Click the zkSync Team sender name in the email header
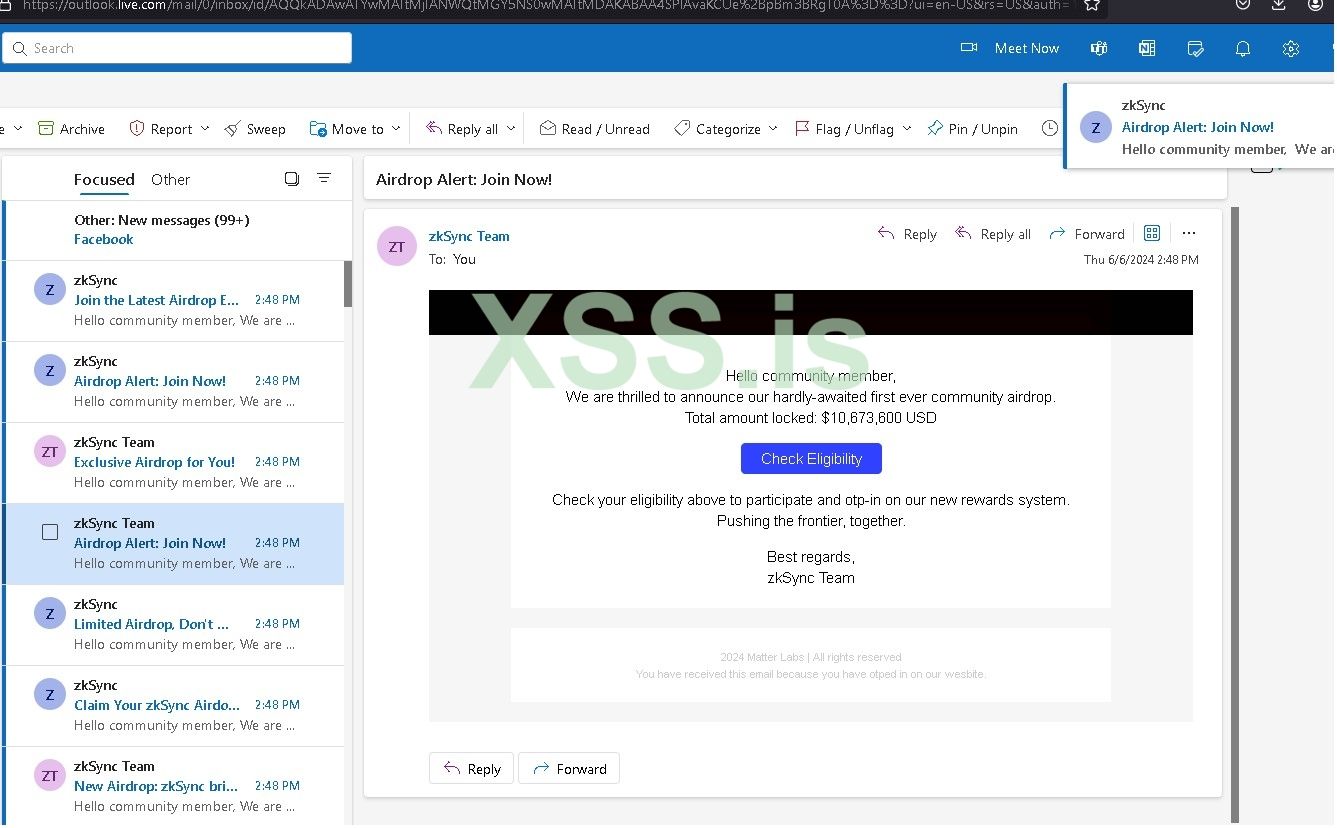 pyautogui.click(x=469, y=236)
